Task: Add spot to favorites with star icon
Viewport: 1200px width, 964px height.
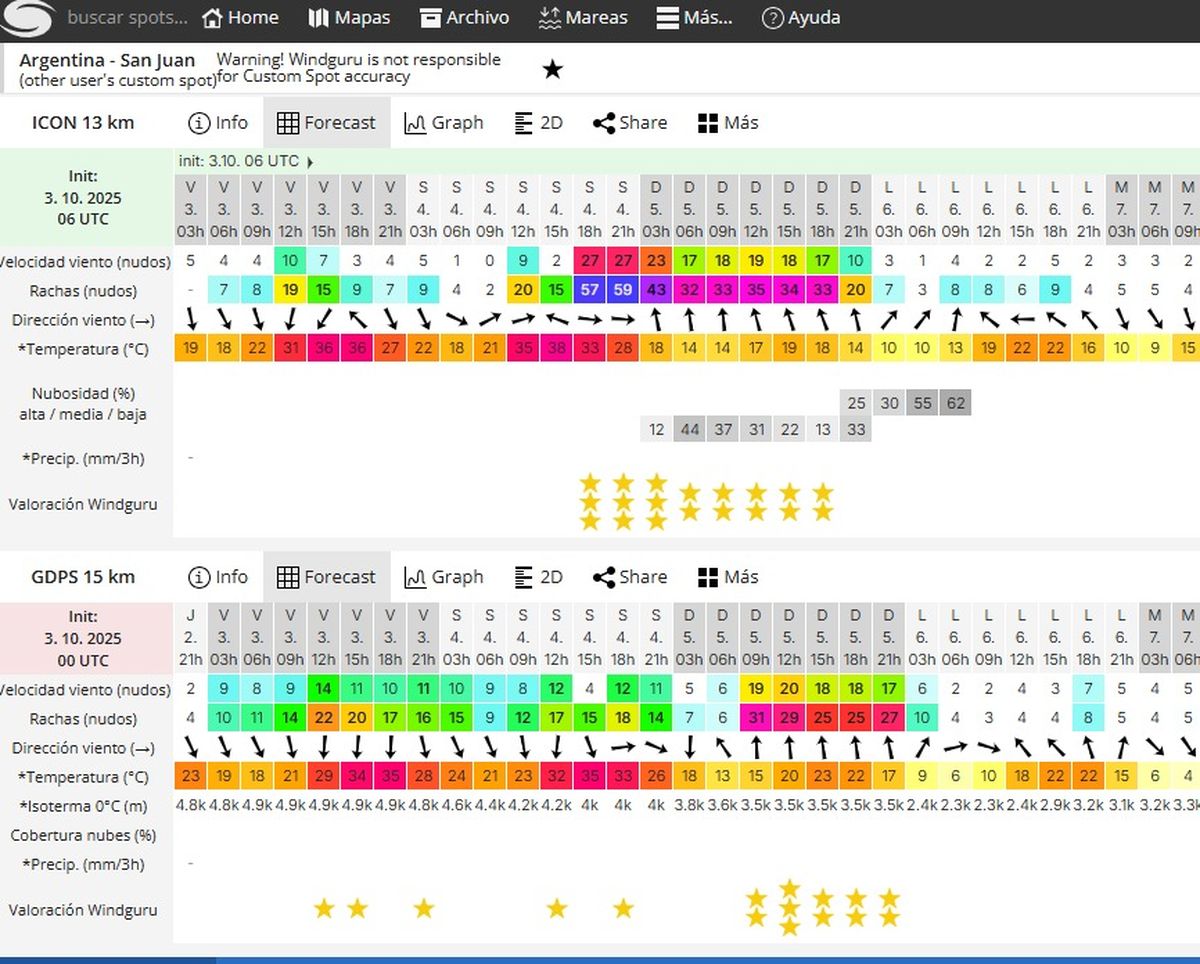Action: point(552,69)
